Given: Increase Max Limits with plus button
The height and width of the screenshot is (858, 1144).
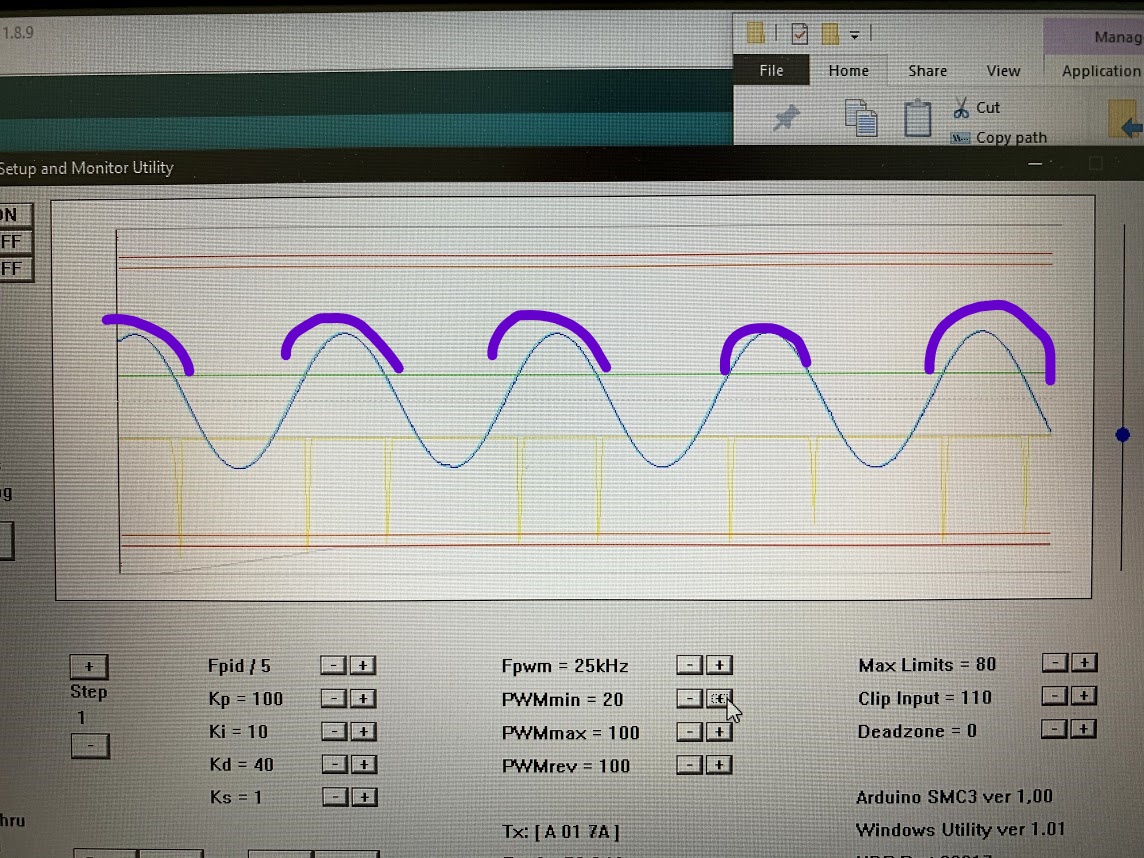Looking at the screenshot, I should point(1084,662).
